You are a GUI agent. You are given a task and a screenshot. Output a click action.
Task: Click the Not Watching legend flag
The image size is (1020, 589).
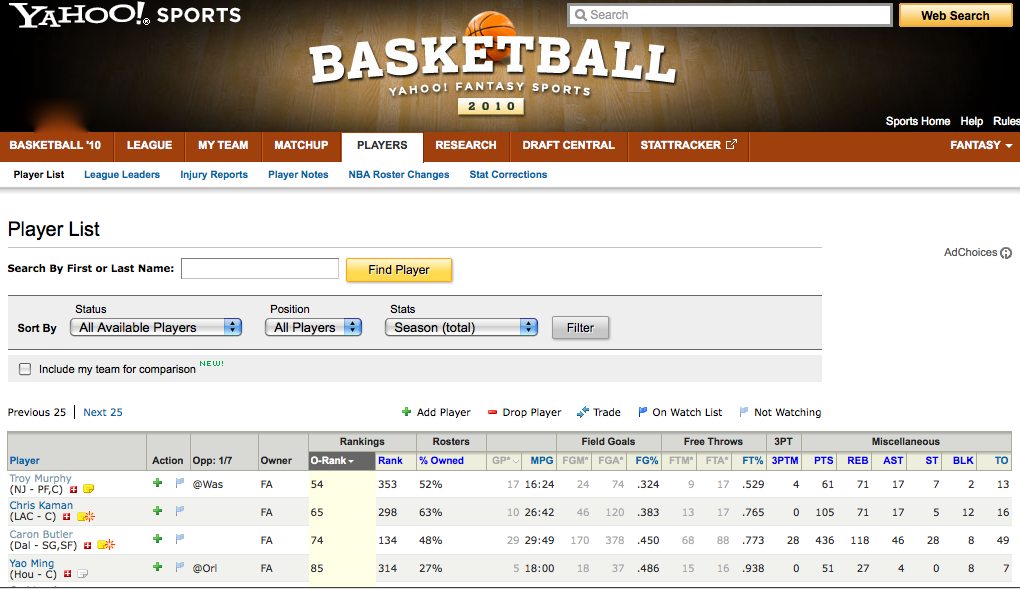744,411
